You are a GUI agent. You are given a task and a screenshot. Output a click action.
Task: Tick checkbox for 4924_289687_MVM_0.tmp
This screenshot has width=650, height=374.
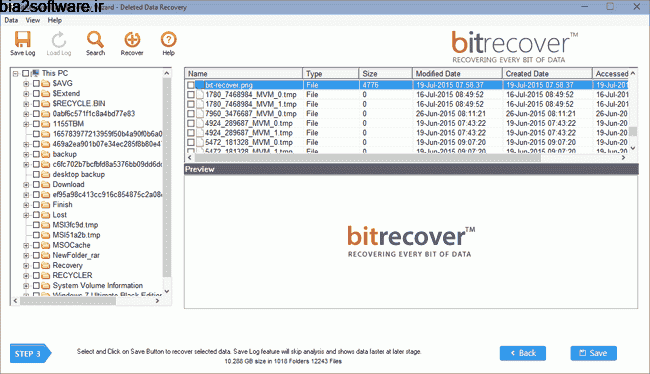191,123
